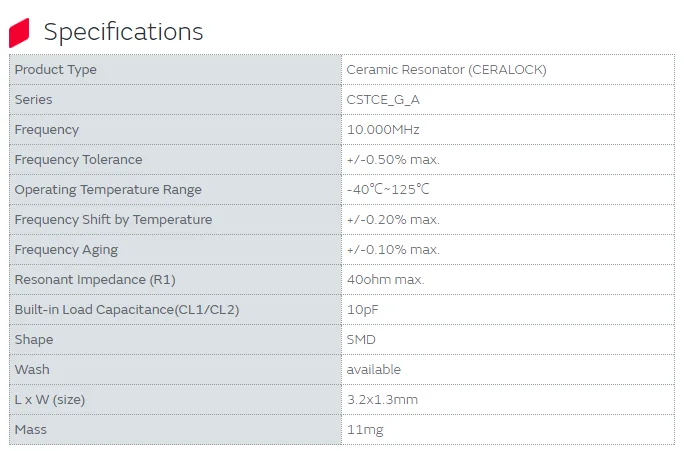
Task: Click the +/-0.50% max. tolerance value
Action: coord(393,160)
